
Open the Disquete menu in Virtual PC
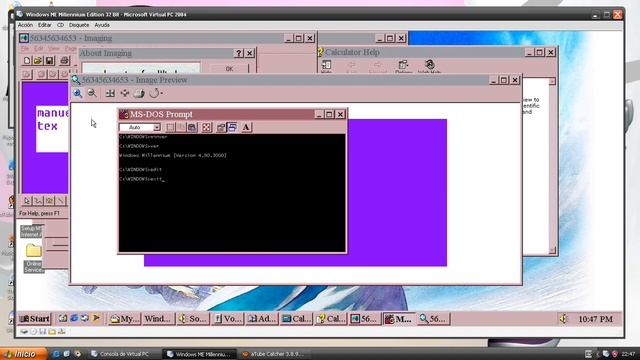point(79,25)
